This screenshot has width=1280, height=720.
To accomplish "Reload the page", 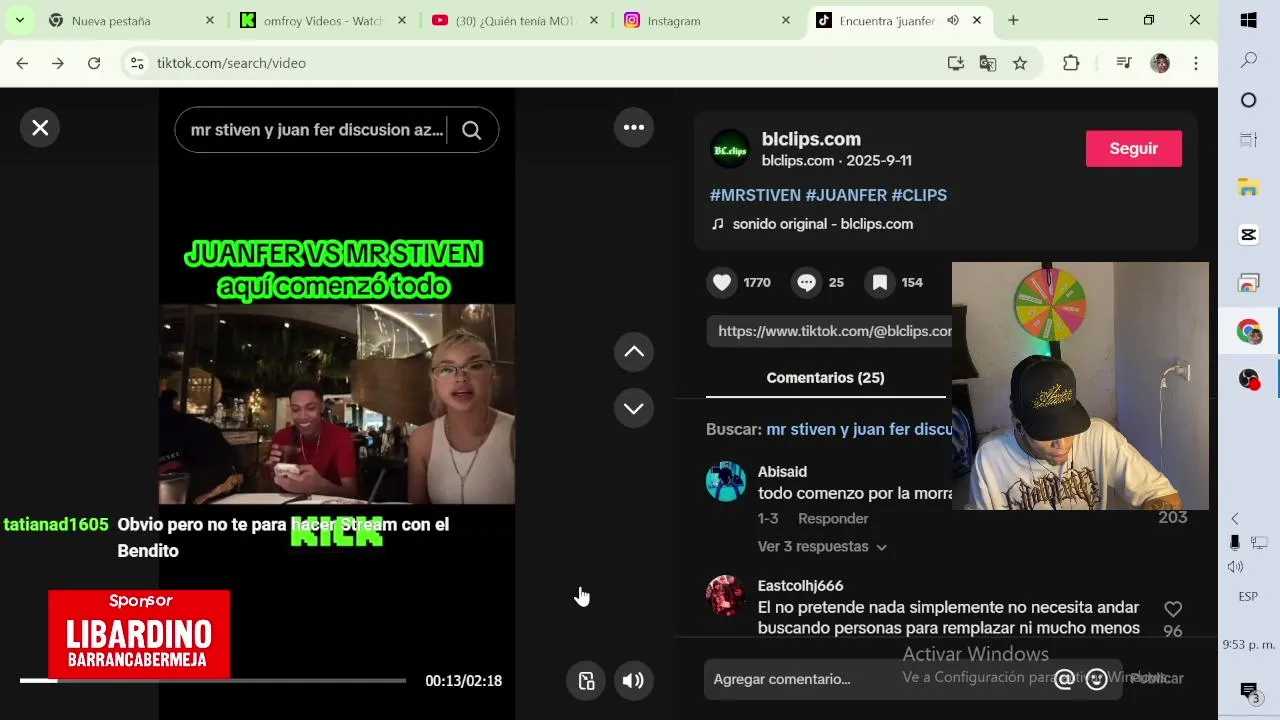I will tap(94, 63).
